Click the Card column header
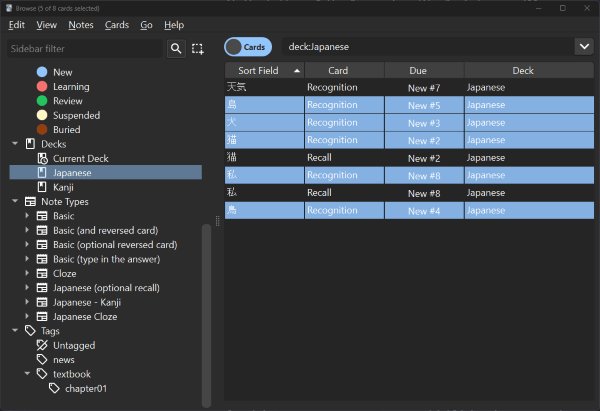Screen dimensions: 600x411 (x=344, y=70)
